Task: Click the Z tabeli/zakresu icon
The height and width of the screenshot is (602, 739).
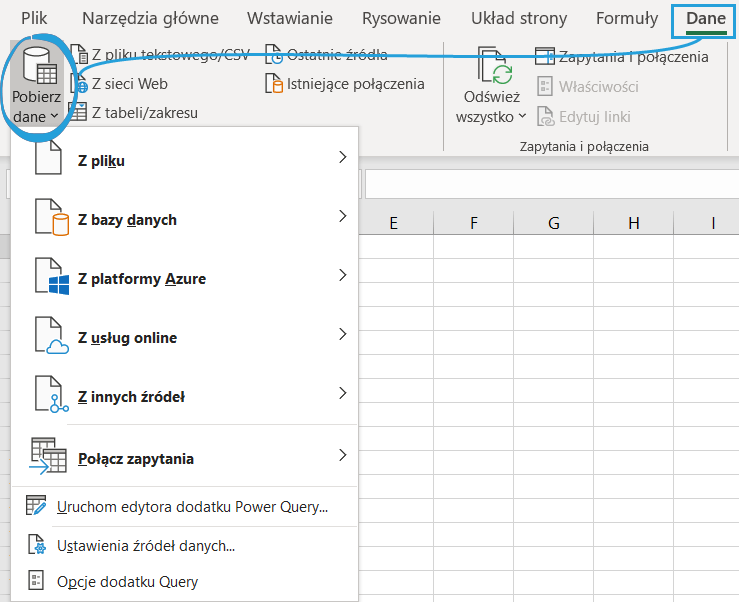Action: click(x=78, y=113)
